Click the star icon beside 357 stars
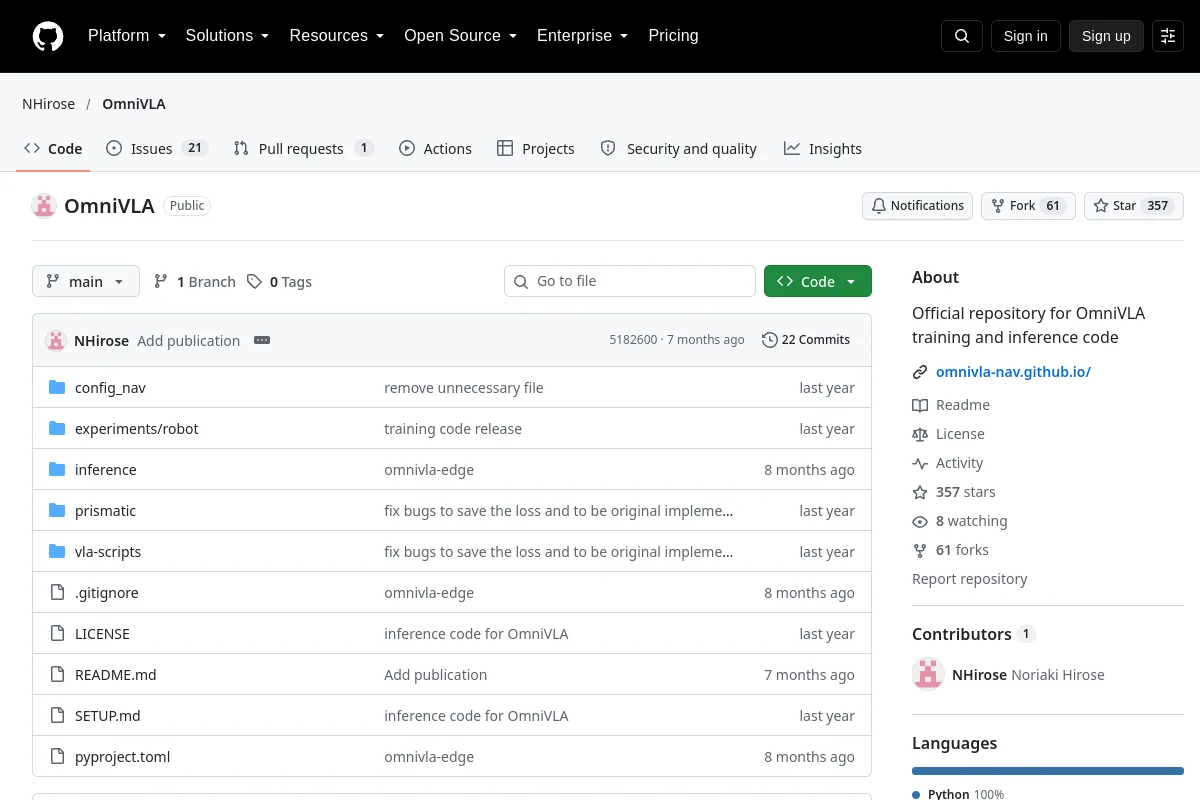This screenshot has width=1200, height=800. (920, 492)
